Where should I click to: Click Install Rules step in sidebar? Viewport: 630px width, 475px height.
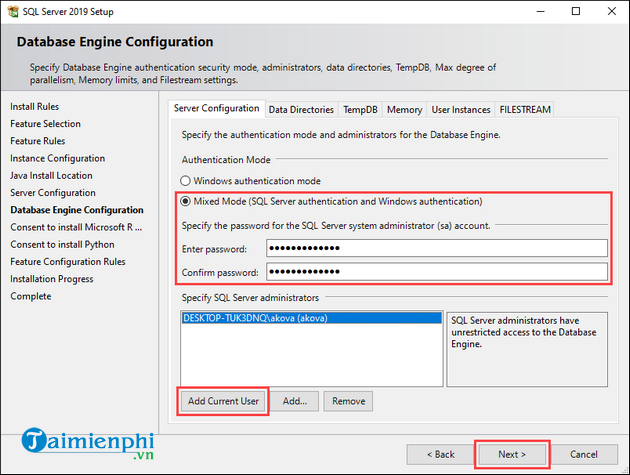pos(35,106)
